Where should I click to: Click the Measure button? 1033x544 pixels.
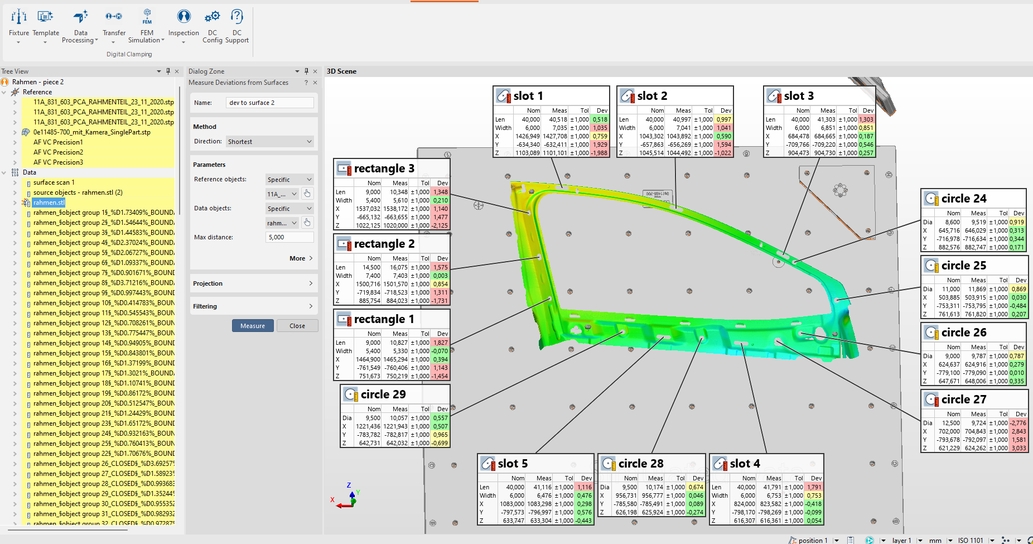click(252, 326)
